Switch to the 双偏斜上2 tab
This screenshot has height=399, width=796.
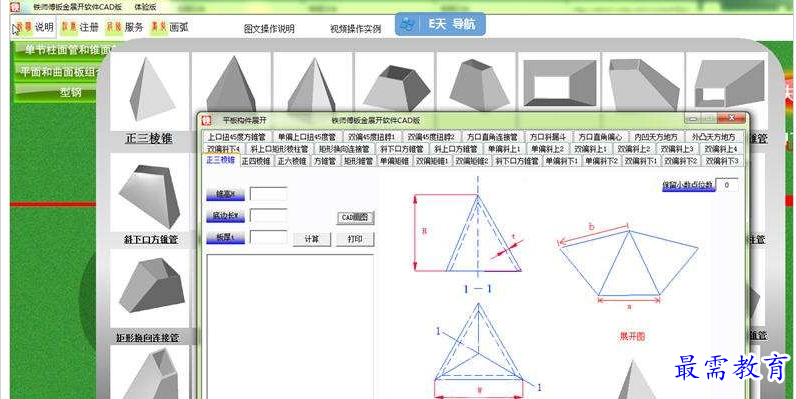(634, 149)
